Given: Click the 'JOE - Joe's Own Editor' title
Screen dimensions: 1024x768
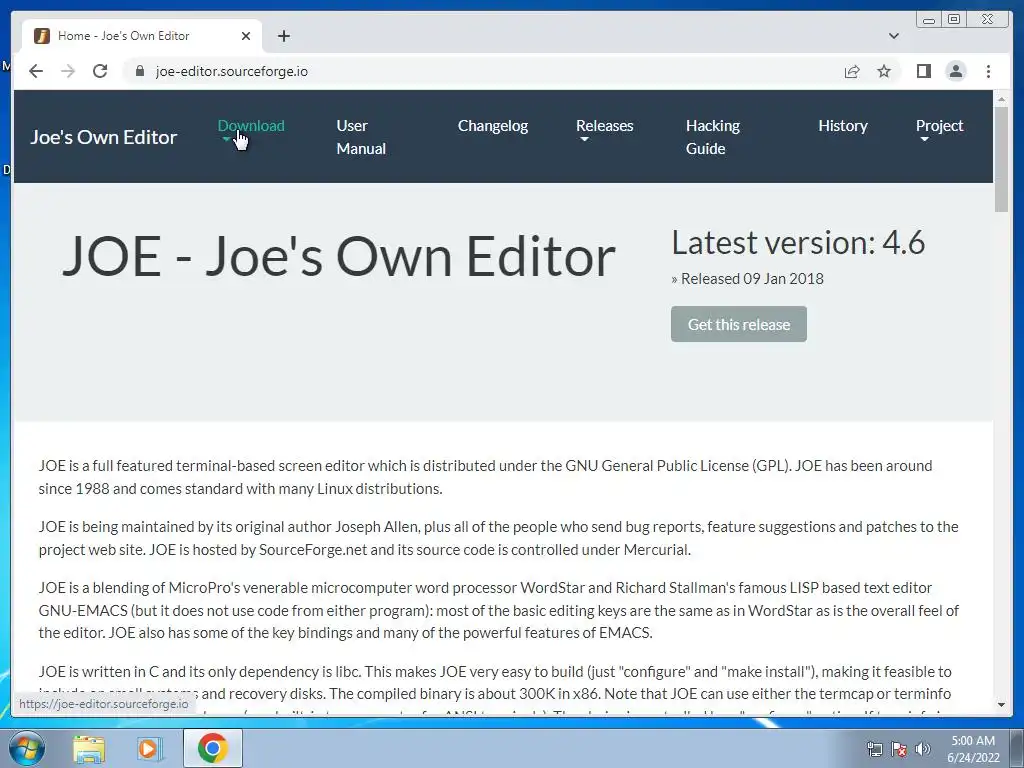Looking at the screenshot, I should [338, 257].
